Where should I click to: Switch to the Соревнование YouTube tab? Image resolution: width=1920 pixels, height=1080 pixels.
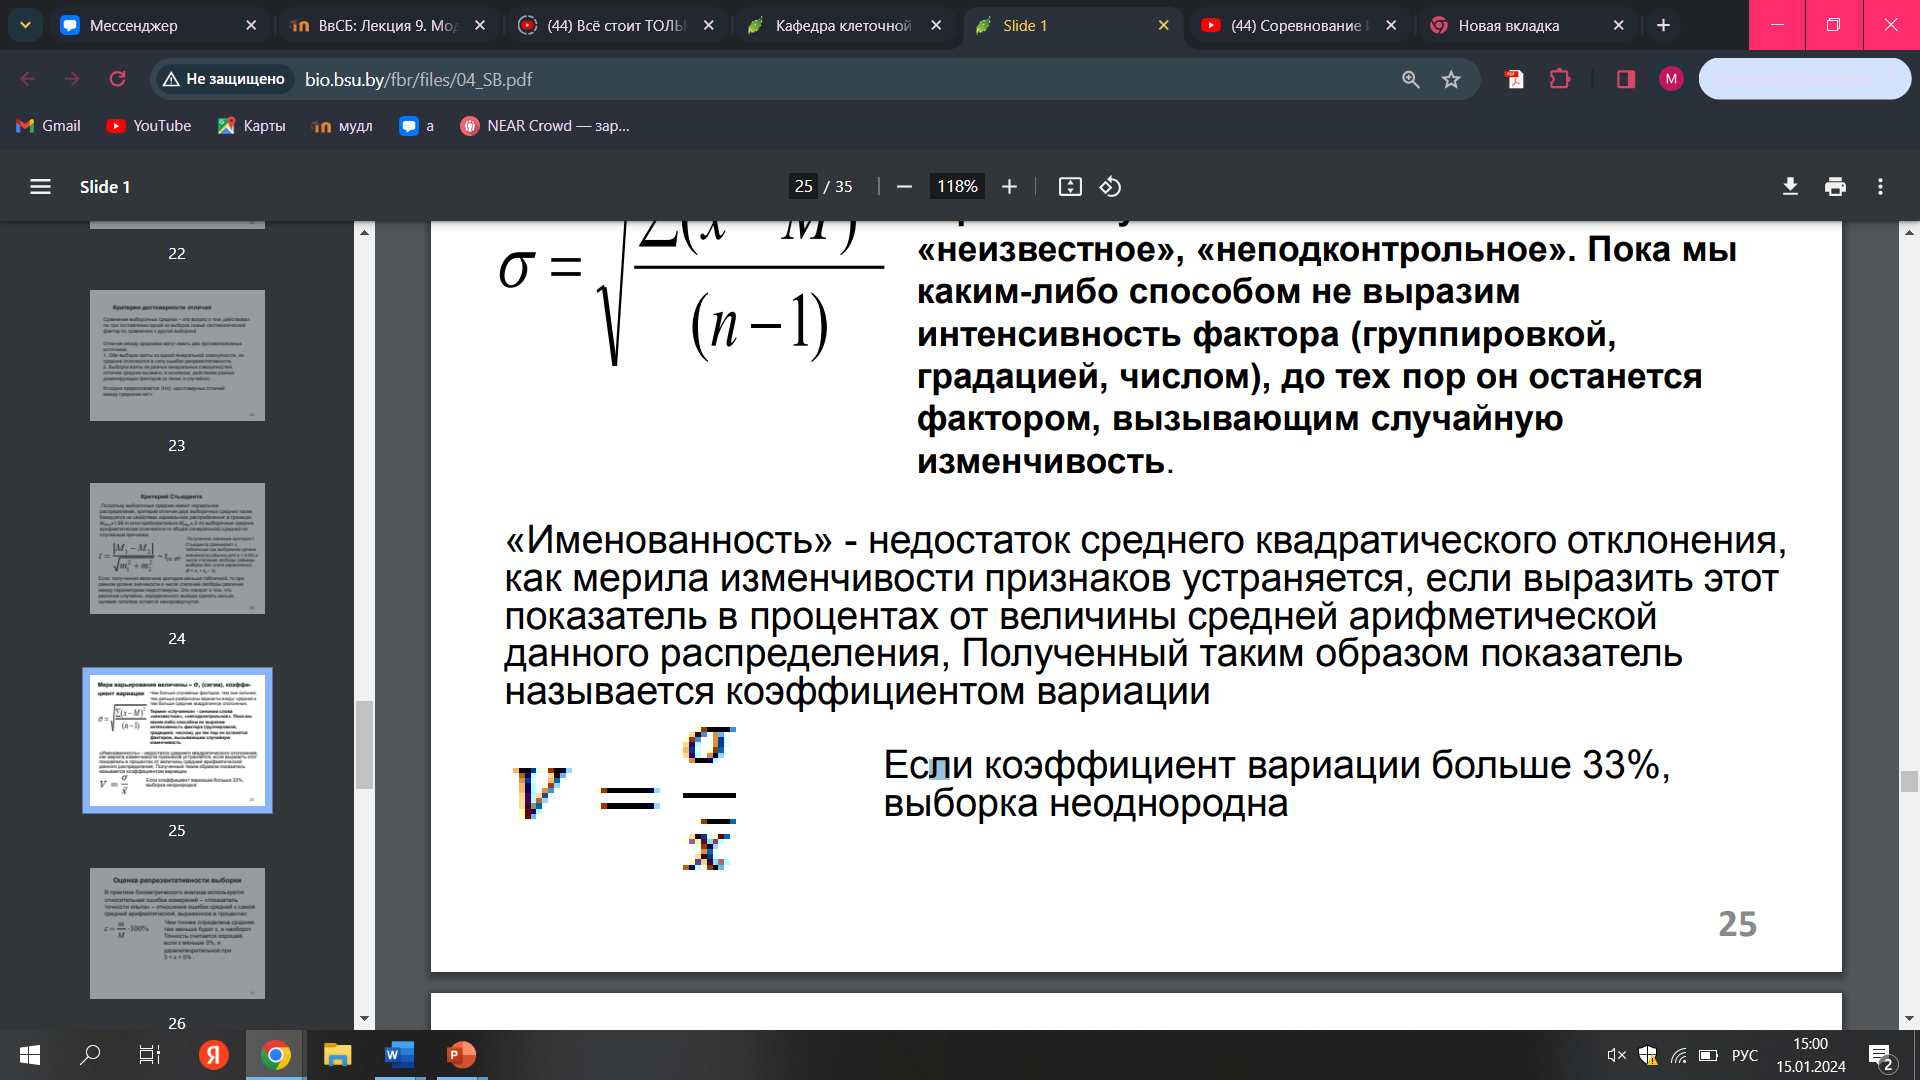(1299, 25)
